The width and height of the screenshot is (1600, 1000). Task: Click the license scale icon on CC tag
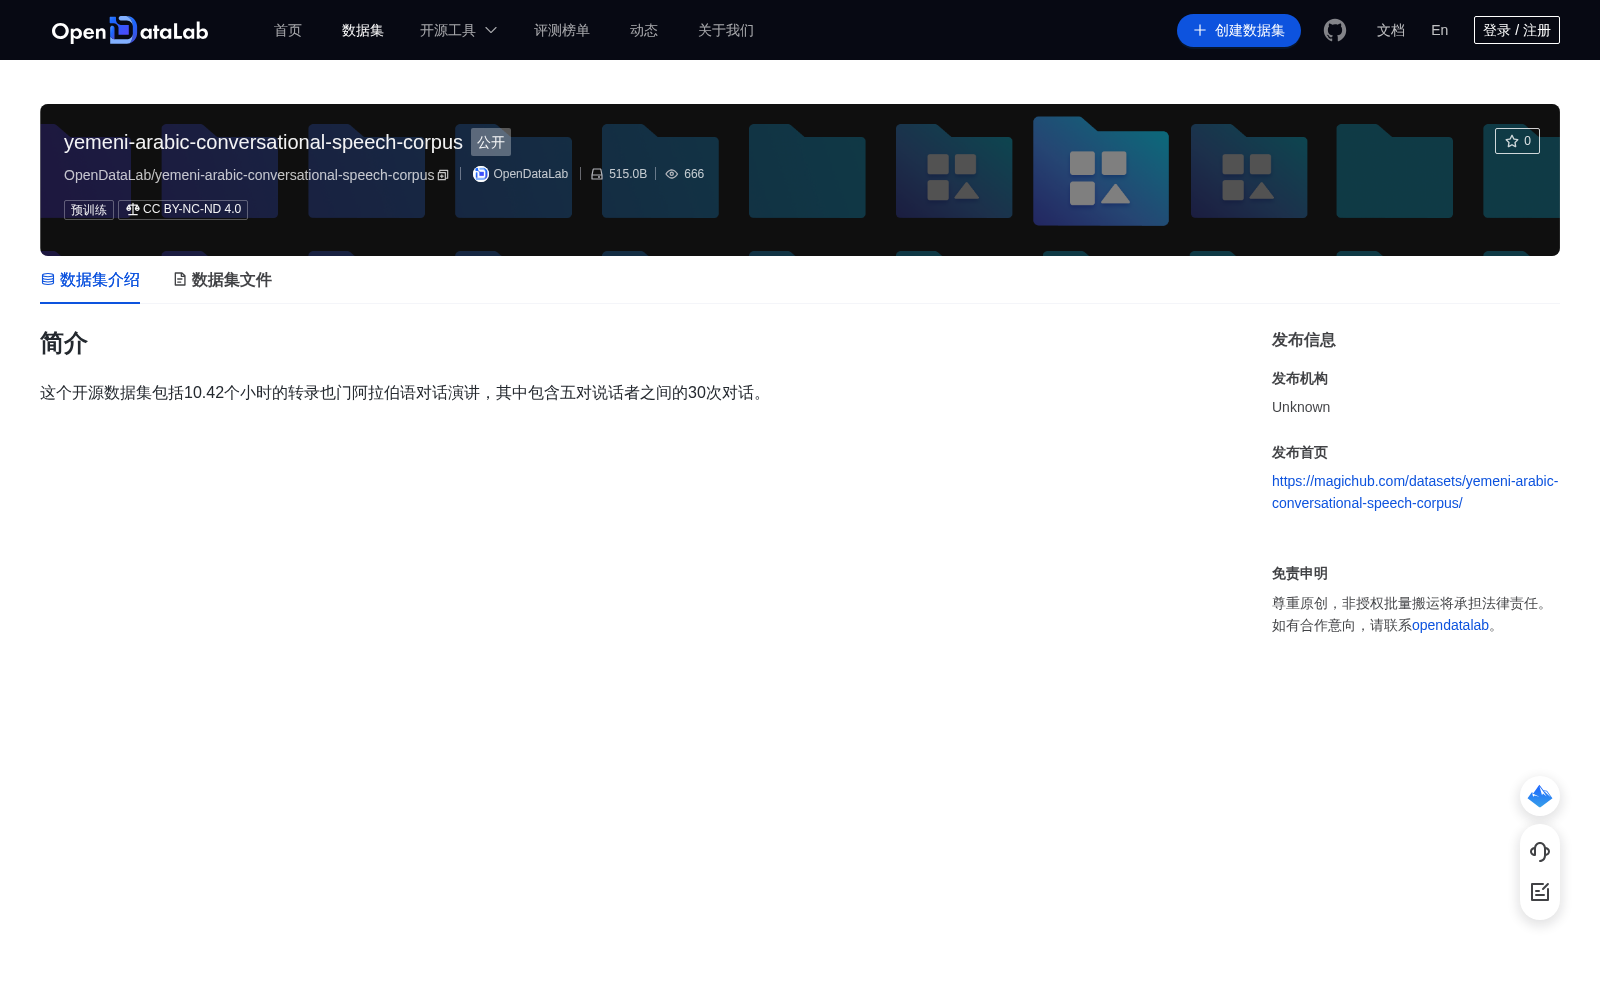click(132, 209)
